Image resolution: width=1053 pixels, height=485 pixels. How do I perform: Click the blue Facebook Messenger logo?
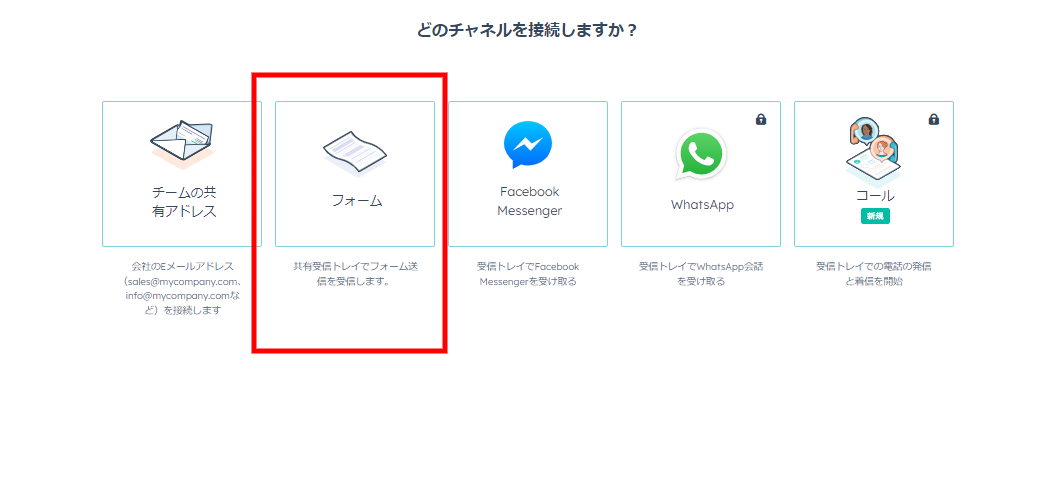[x=528, y=144]
